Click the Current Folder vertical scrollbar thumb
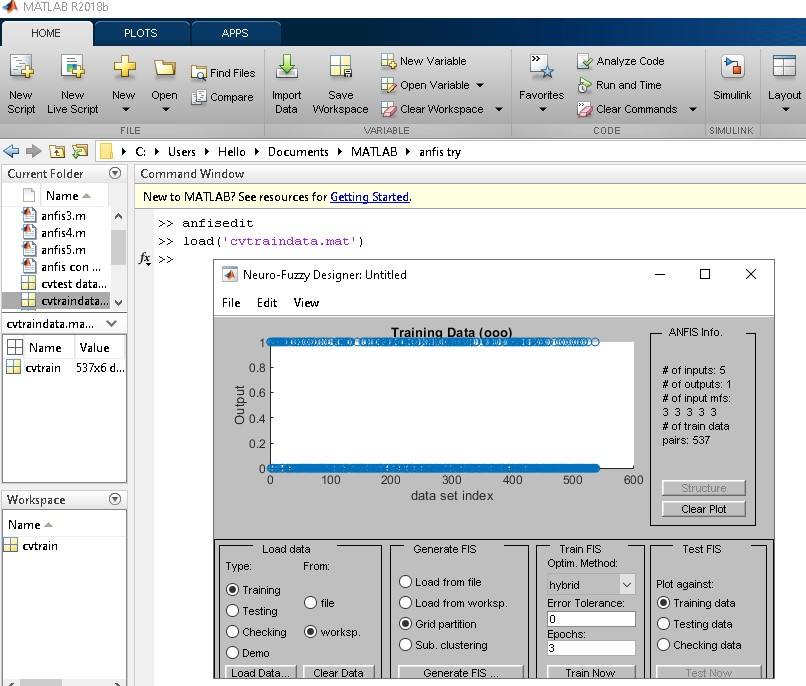This screenshot has height=686, width=806. 118,247
